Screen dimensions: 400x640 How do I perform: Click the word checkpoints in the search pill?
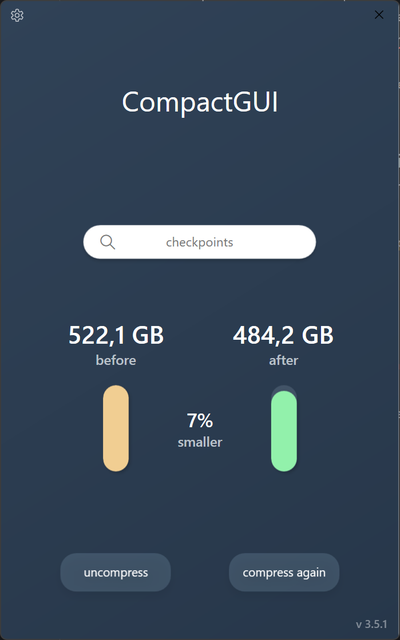pyautogui.click(x=200, y=242)
